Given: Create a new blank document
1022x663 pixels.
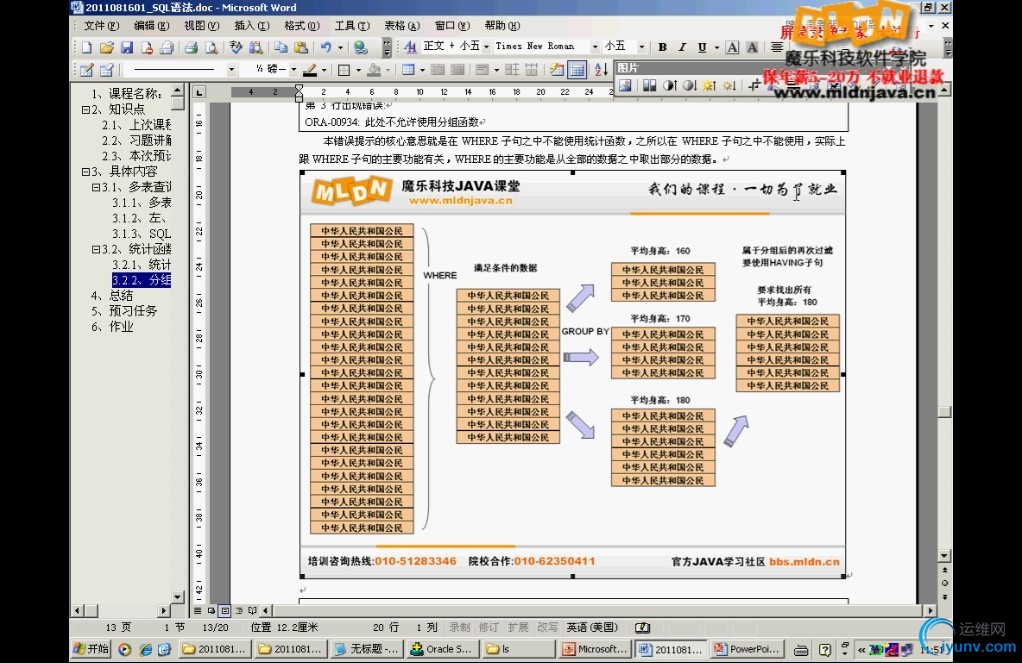Looking at the screenshot, I should [87, 47].
